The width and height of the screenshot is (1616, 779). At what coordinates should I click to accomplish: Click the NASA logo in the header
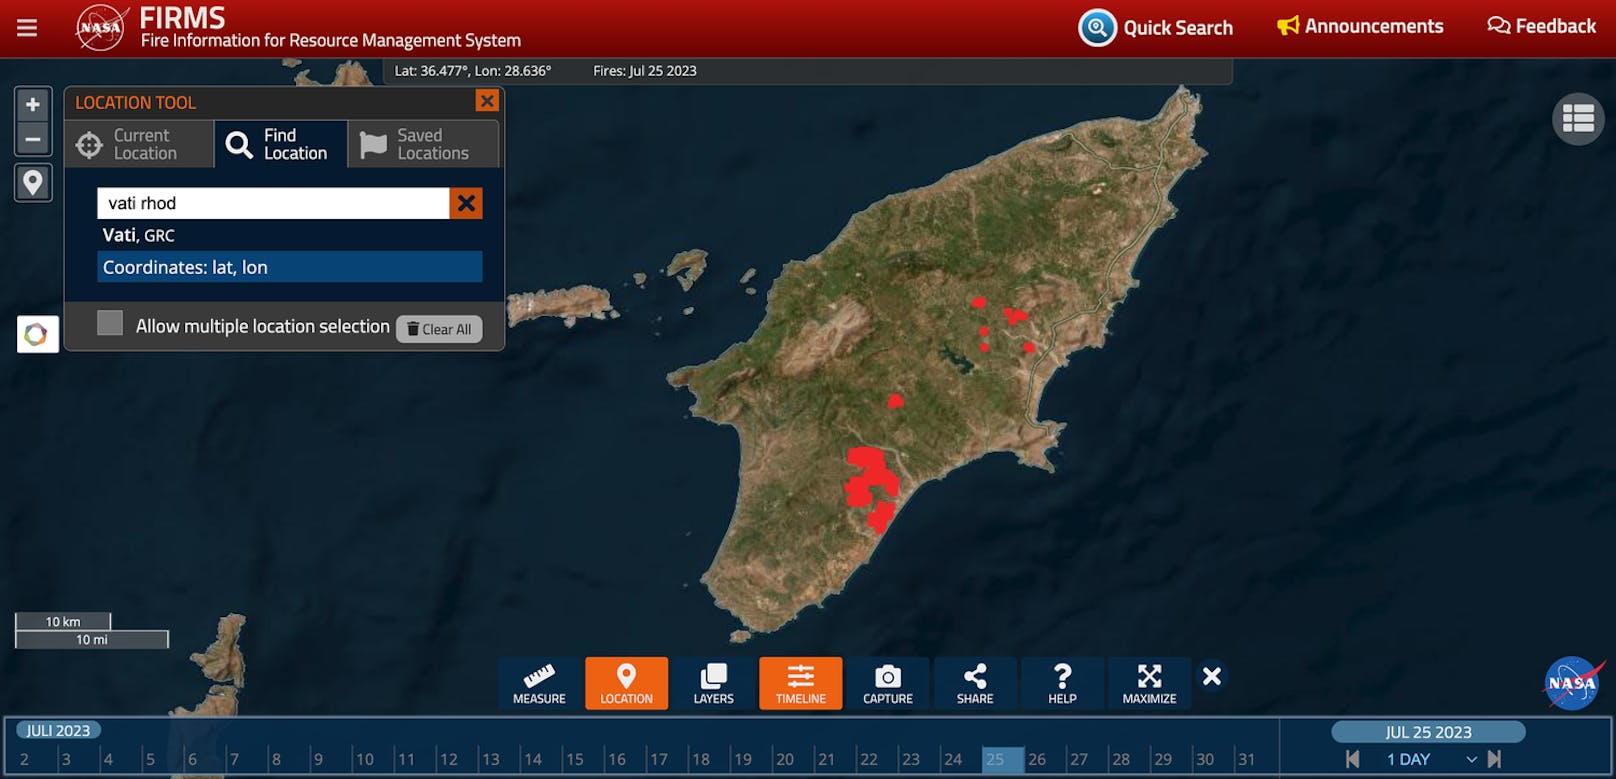click(x=101, y=27)
